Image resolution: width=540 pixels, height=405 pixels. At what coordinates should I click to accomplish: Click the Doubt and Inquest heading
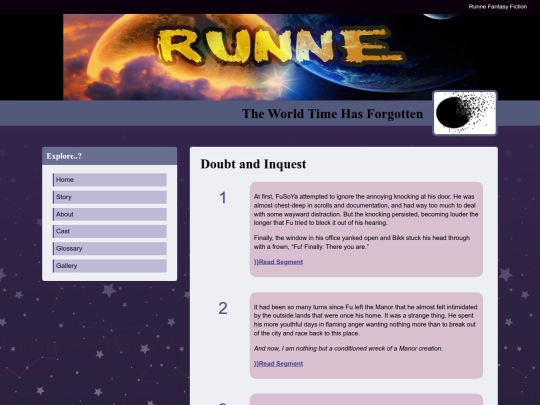coord(253,164)
